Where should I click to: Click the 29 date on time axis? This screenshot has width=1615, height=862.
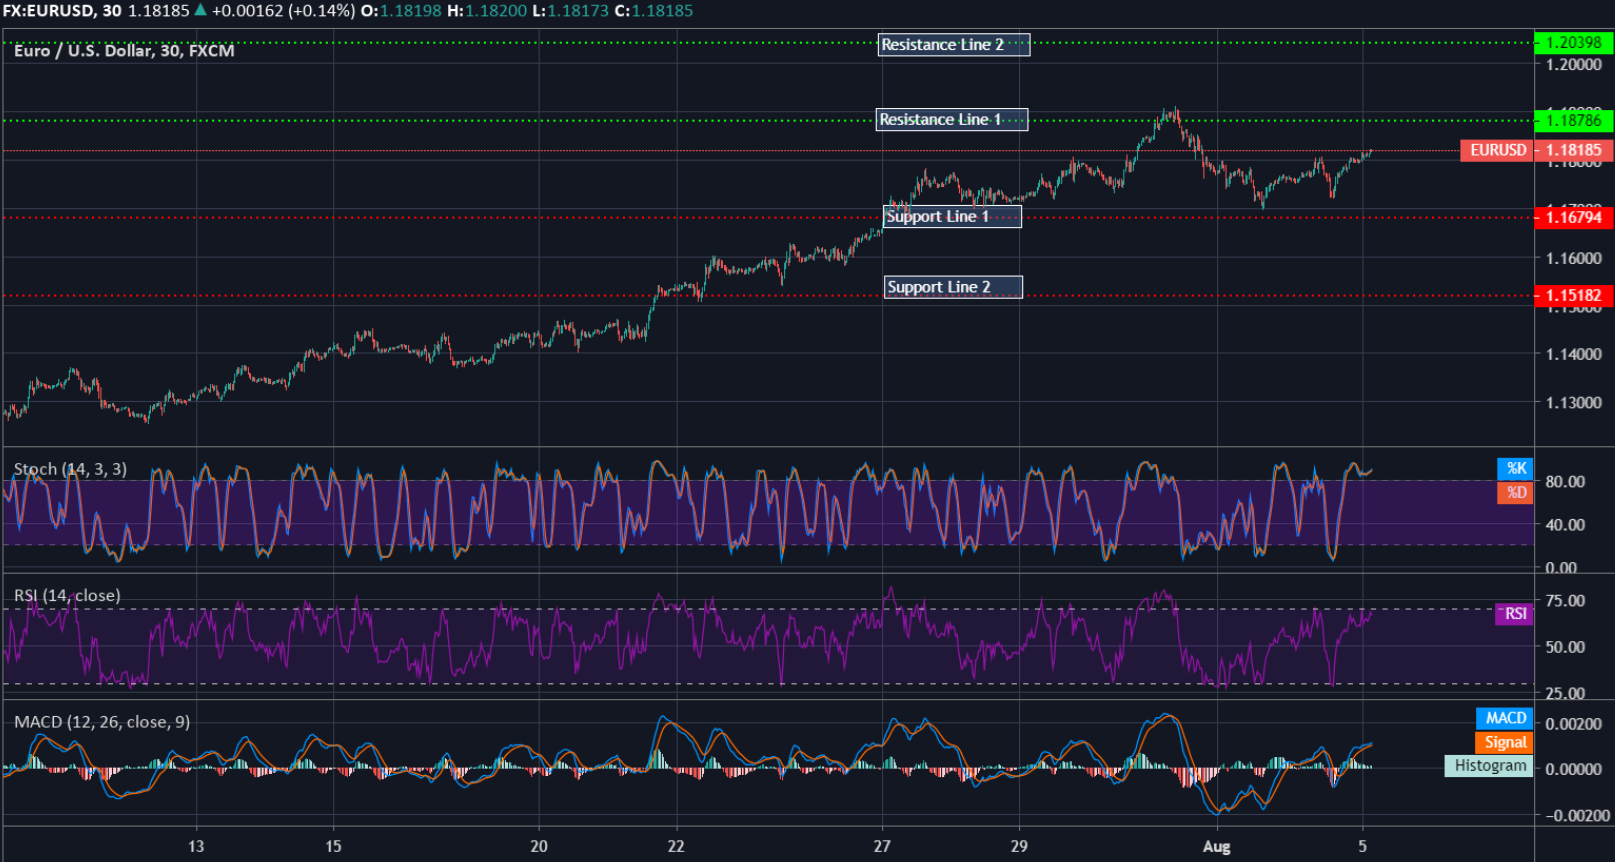[1019, 846]
